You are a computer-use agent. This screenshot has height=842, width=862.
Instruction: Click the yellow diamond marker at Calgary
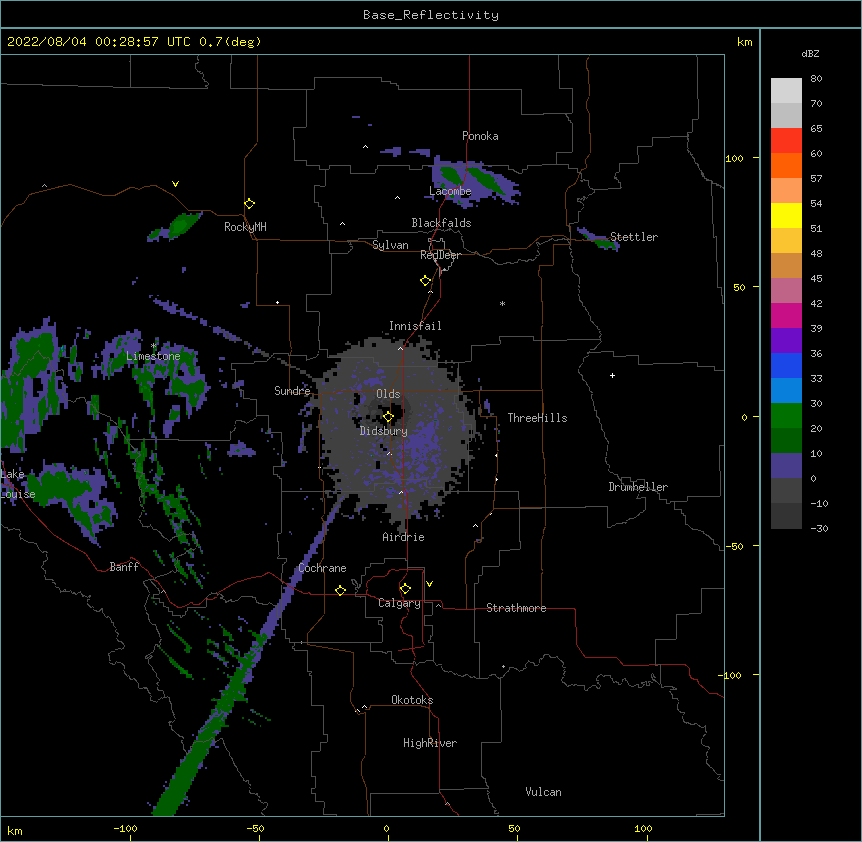click(x=405, y=589)
